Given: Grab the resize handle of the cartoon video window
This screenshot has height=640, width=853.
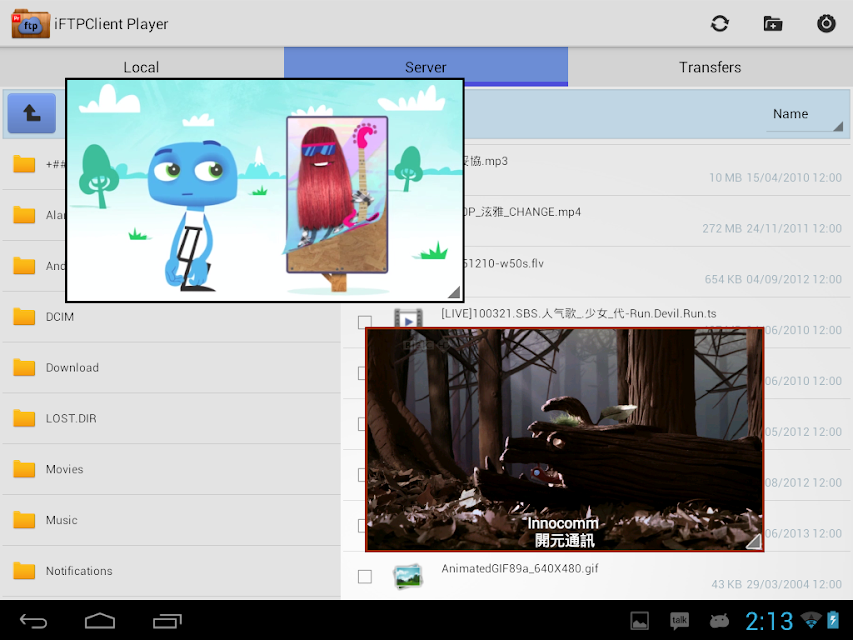Looking at the screenshot, I should pos(454,292).
